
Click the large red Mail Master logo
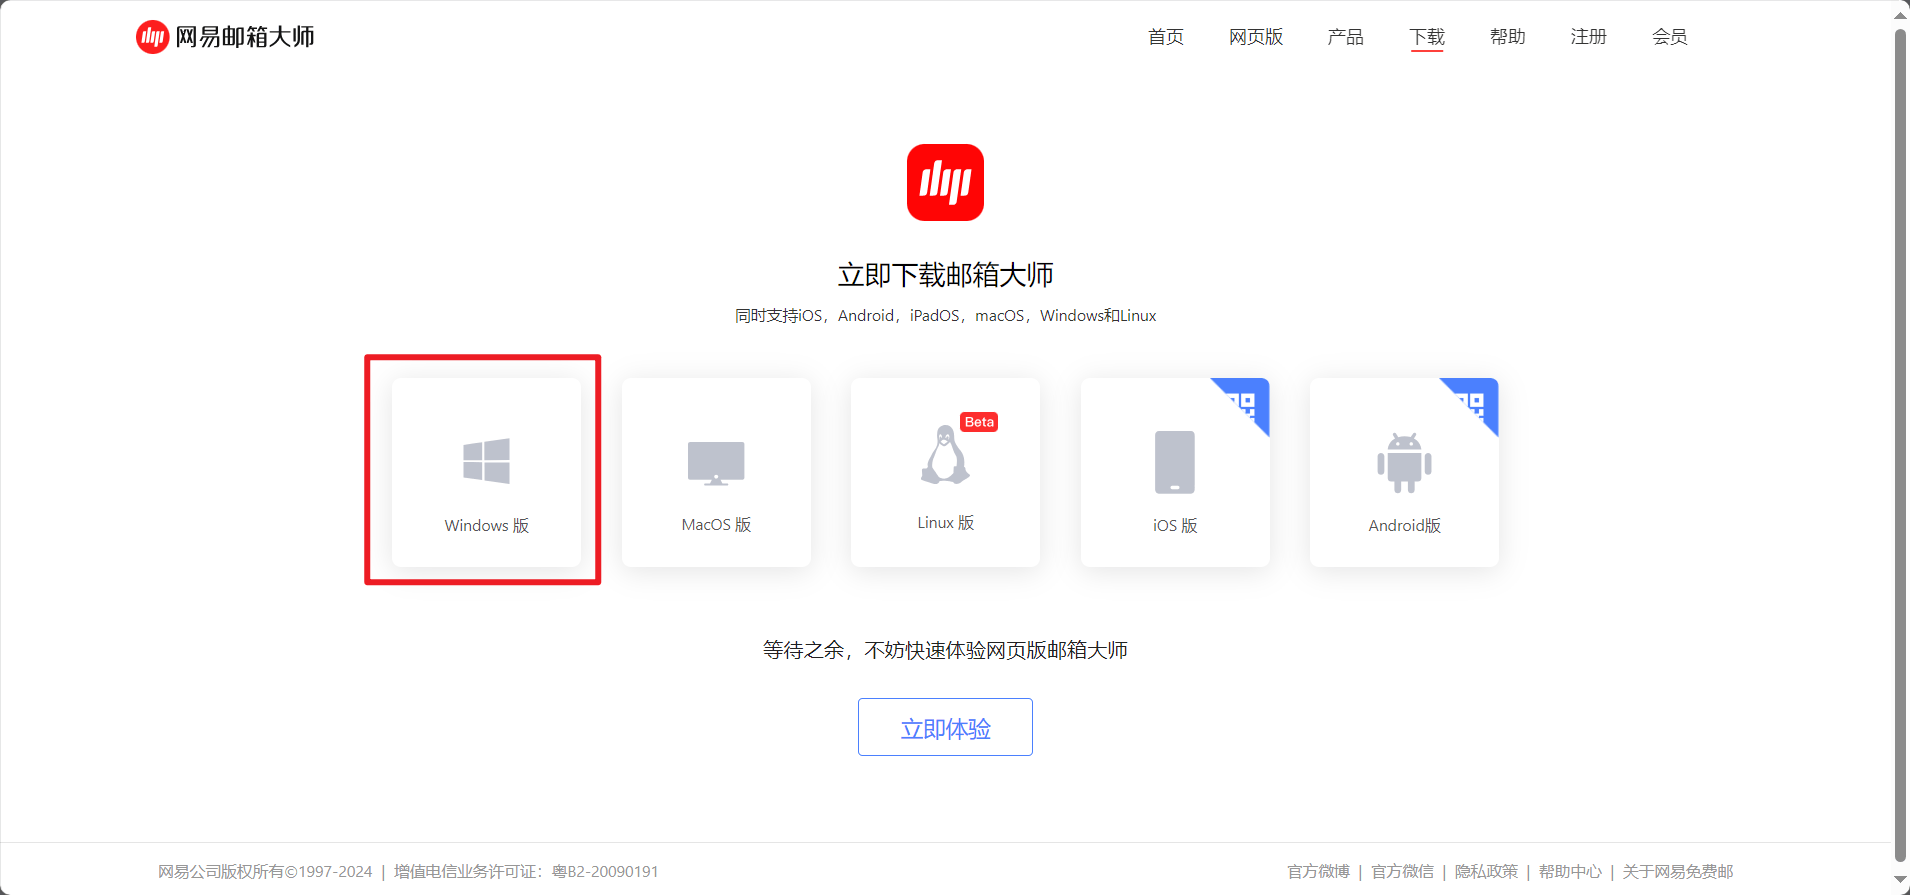pyautogui.click(x=945, y=183)
